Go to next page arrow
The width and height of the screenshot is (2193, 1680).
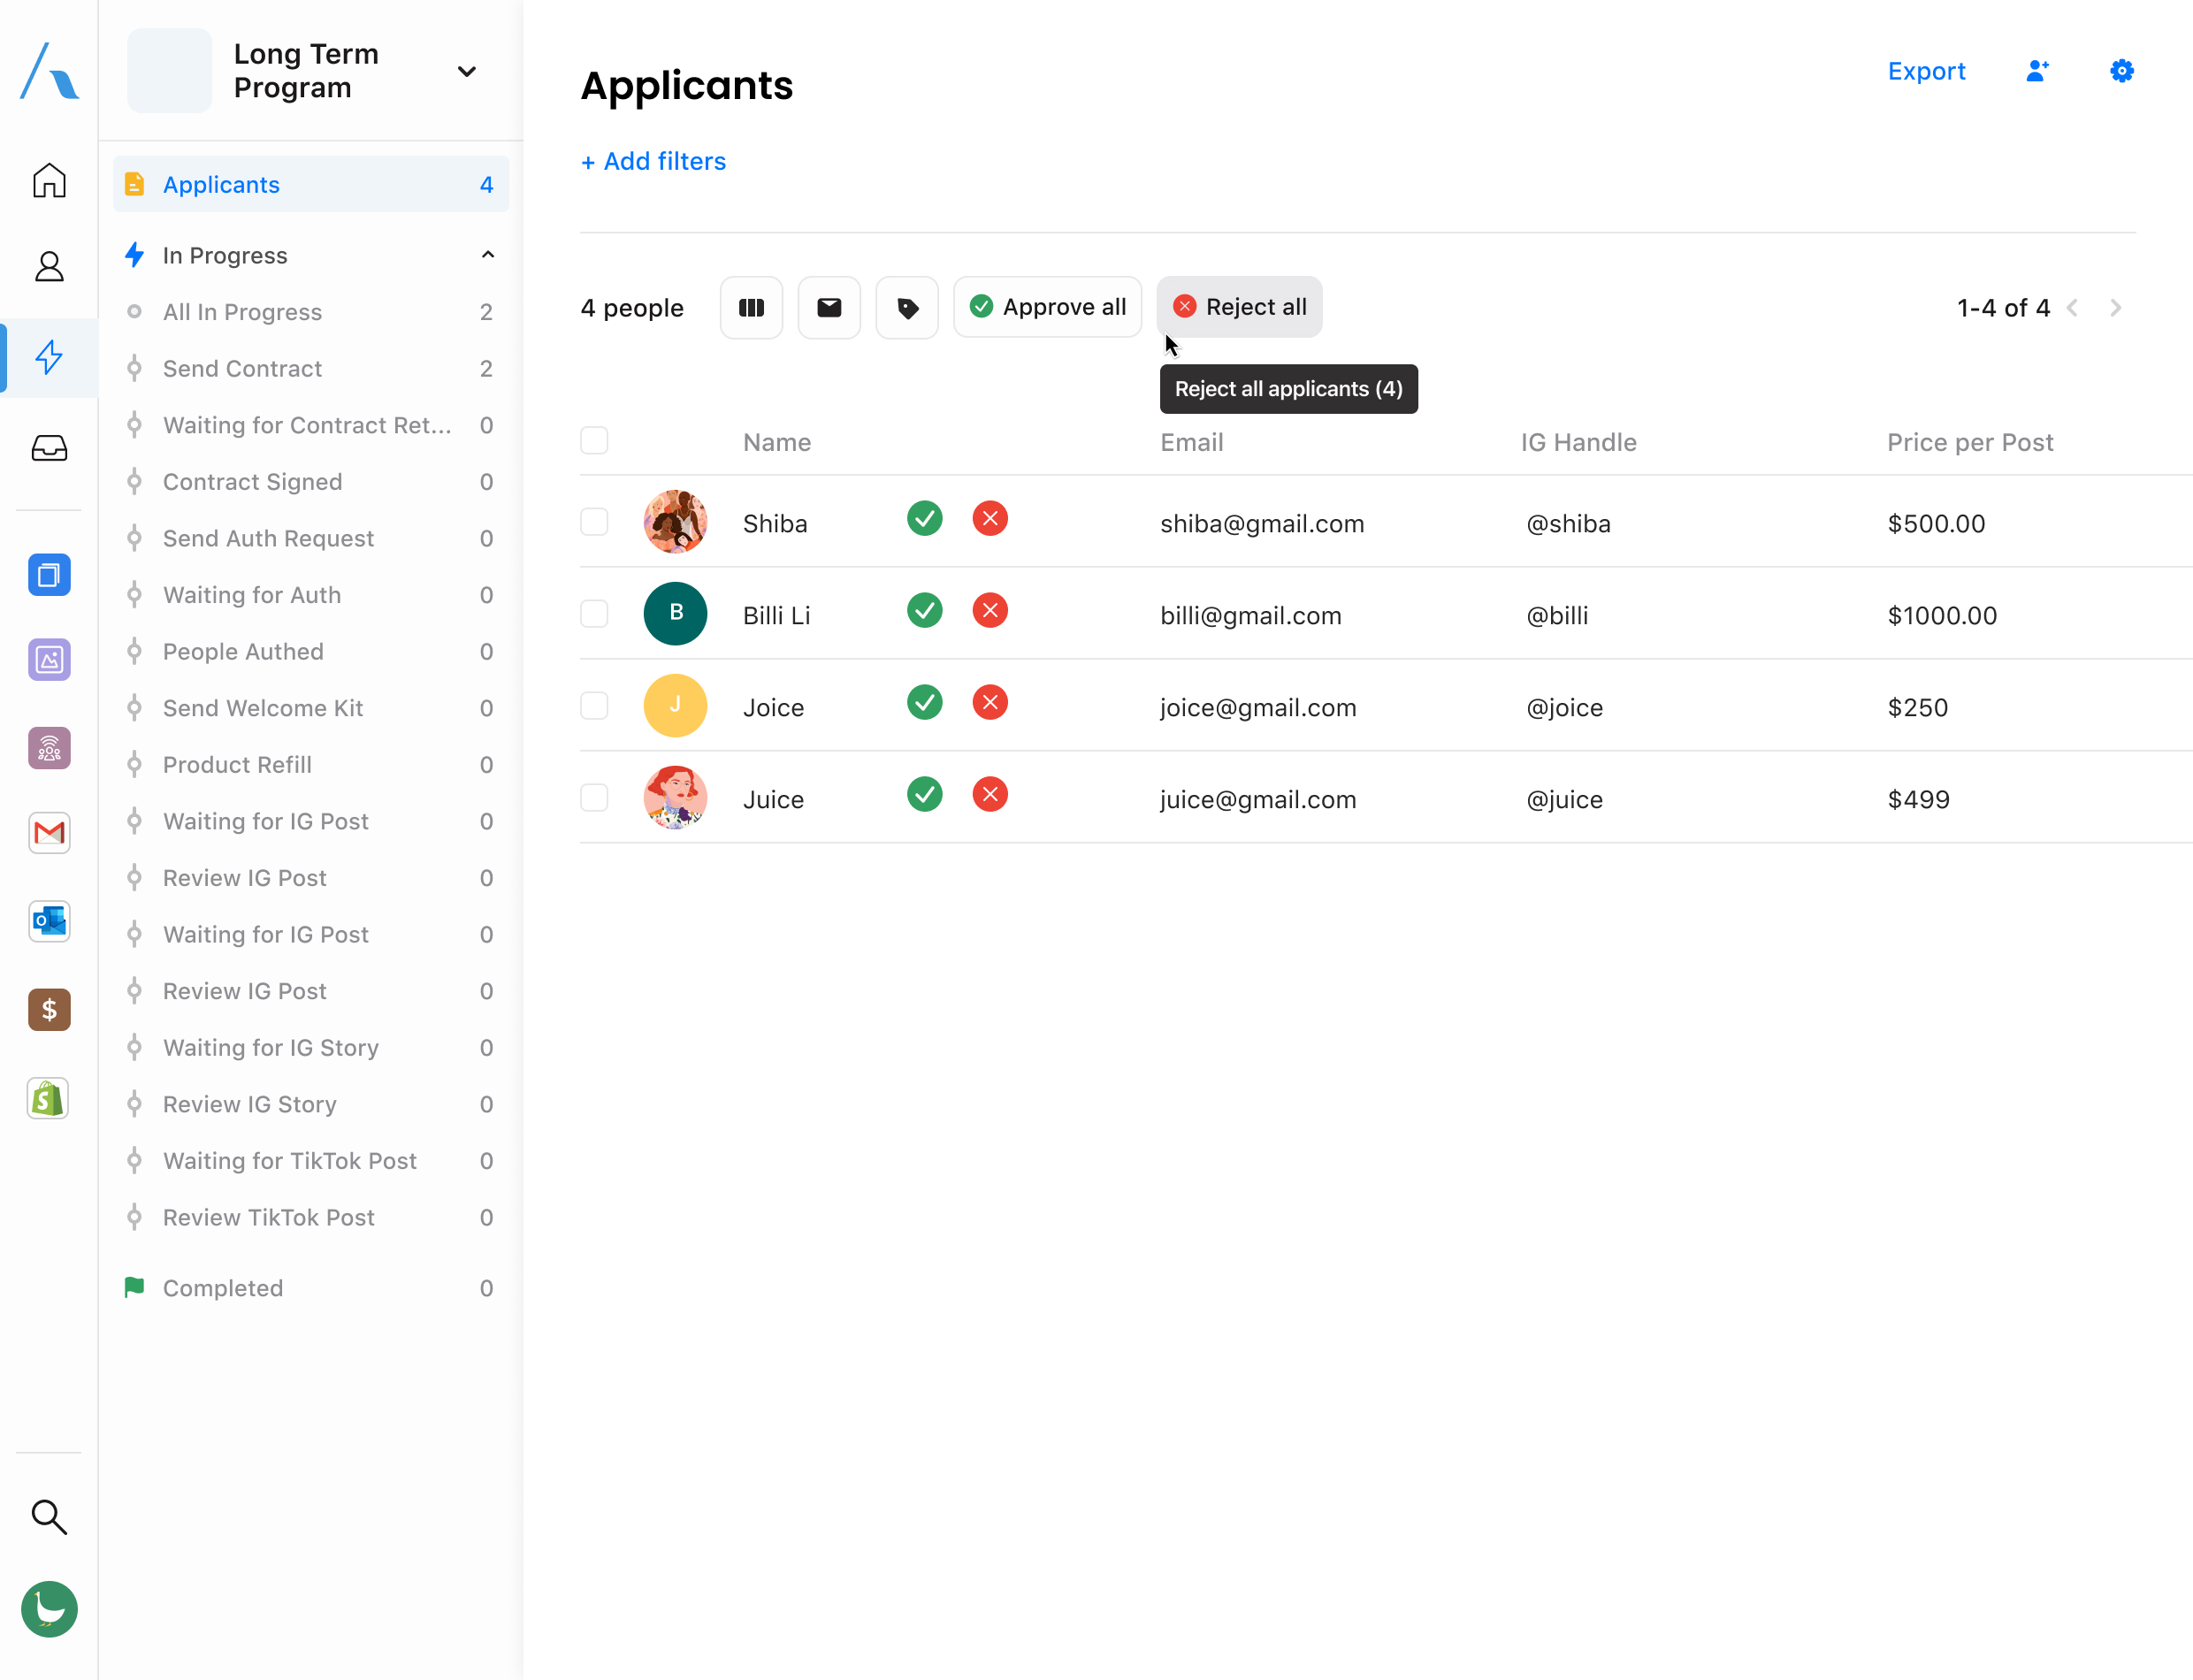pyautogui.click(x=2115, y=308)
